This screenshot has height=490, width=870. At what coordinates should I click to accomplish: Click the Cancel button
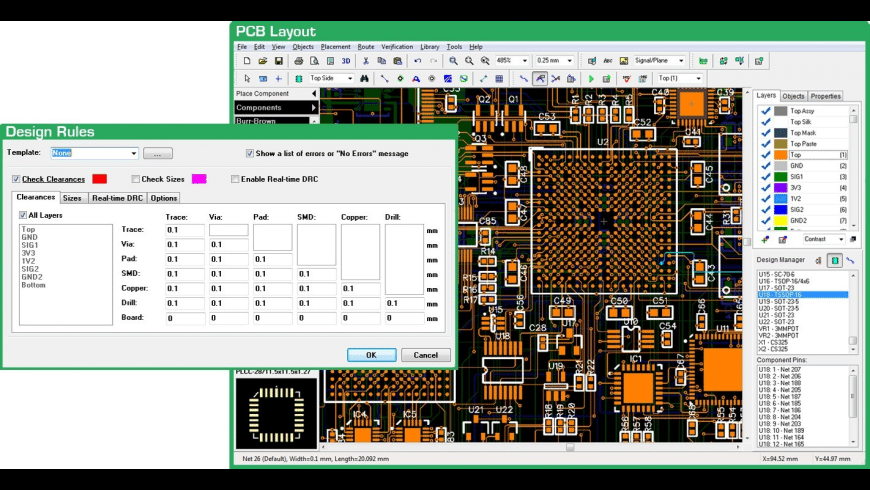425,355
